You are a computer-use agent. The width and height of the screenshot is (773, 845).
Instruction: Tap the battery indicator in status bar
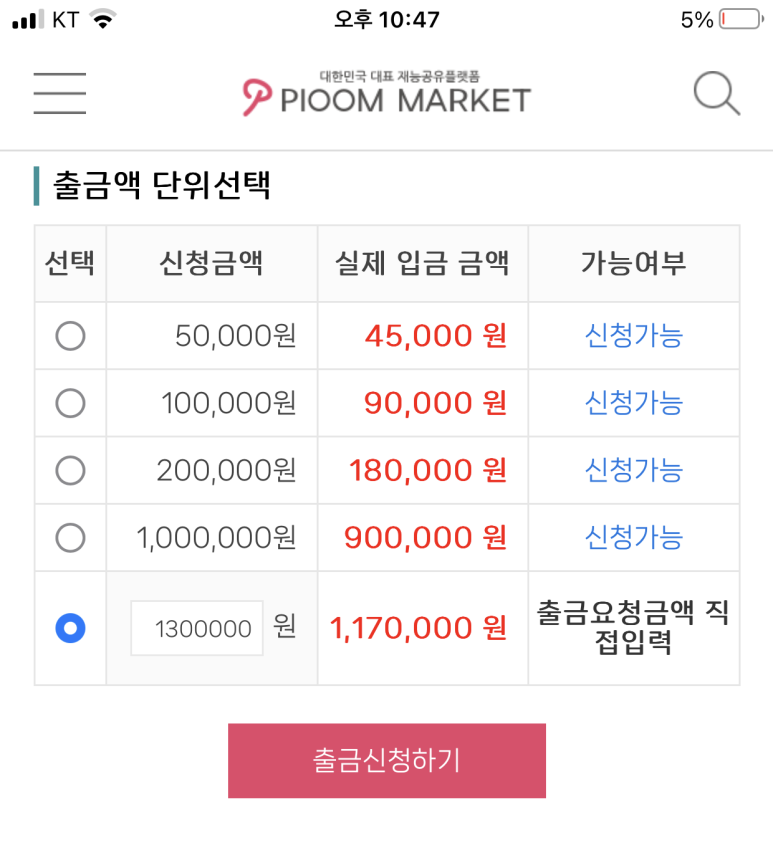click(x=740, y=20)
